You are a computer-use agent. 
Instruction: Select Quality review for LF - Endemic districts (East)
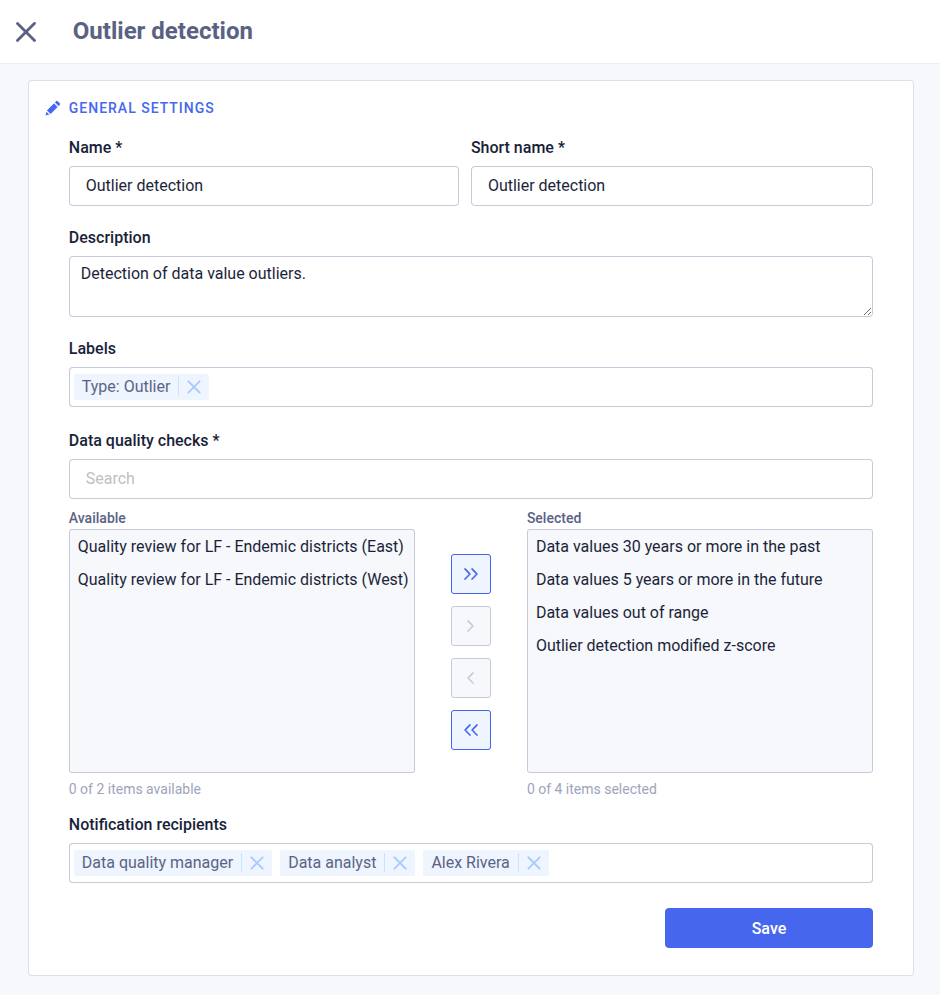tap(240, 546)
